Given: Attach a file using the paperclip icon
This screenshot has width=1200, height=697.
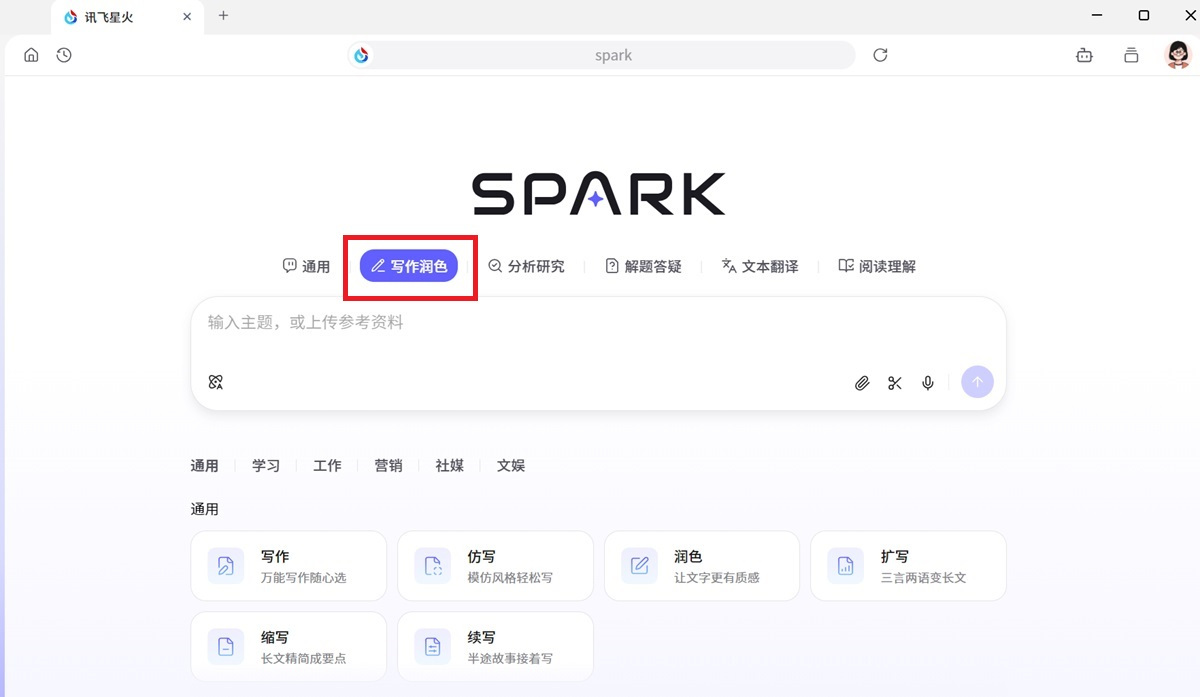Looking at the screenshot, I should click(x=861, y=383).
